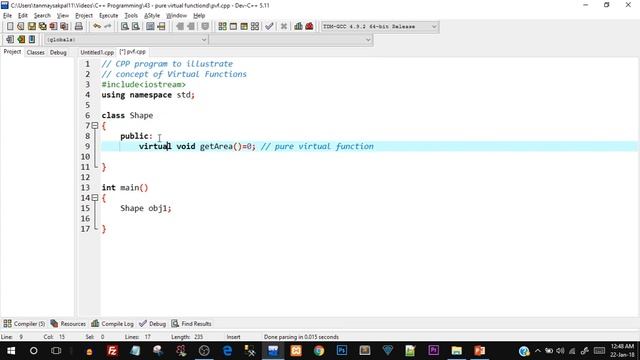Viewport: 640px width, 360px height.
Task: Click the Goto Bookmarks icon on second toolbar
Action: (x=32, y=40)
